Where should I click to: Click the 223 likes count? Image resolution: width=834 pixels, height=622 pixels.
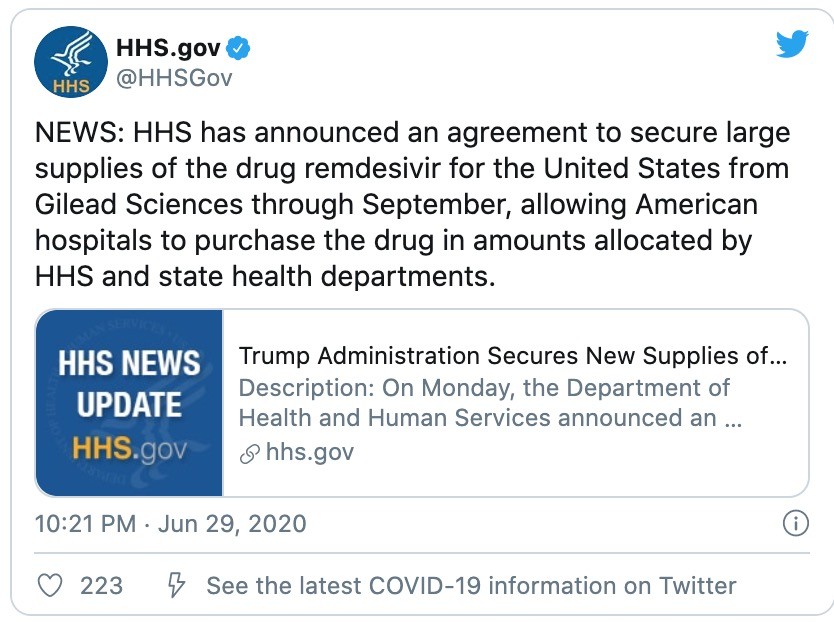(x=102, y=586)
